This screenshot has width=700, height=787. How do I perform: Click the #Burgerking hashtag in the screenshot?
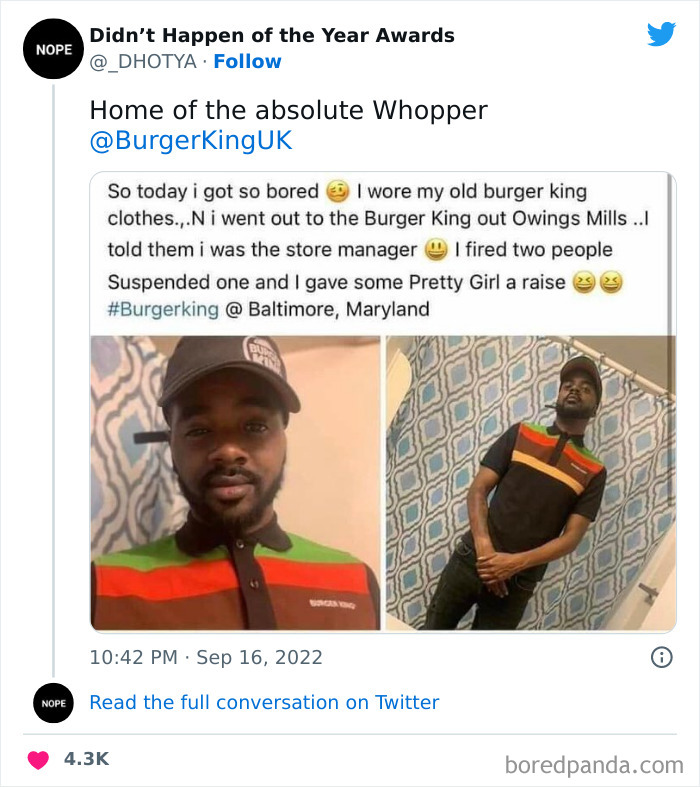point(162,309)
